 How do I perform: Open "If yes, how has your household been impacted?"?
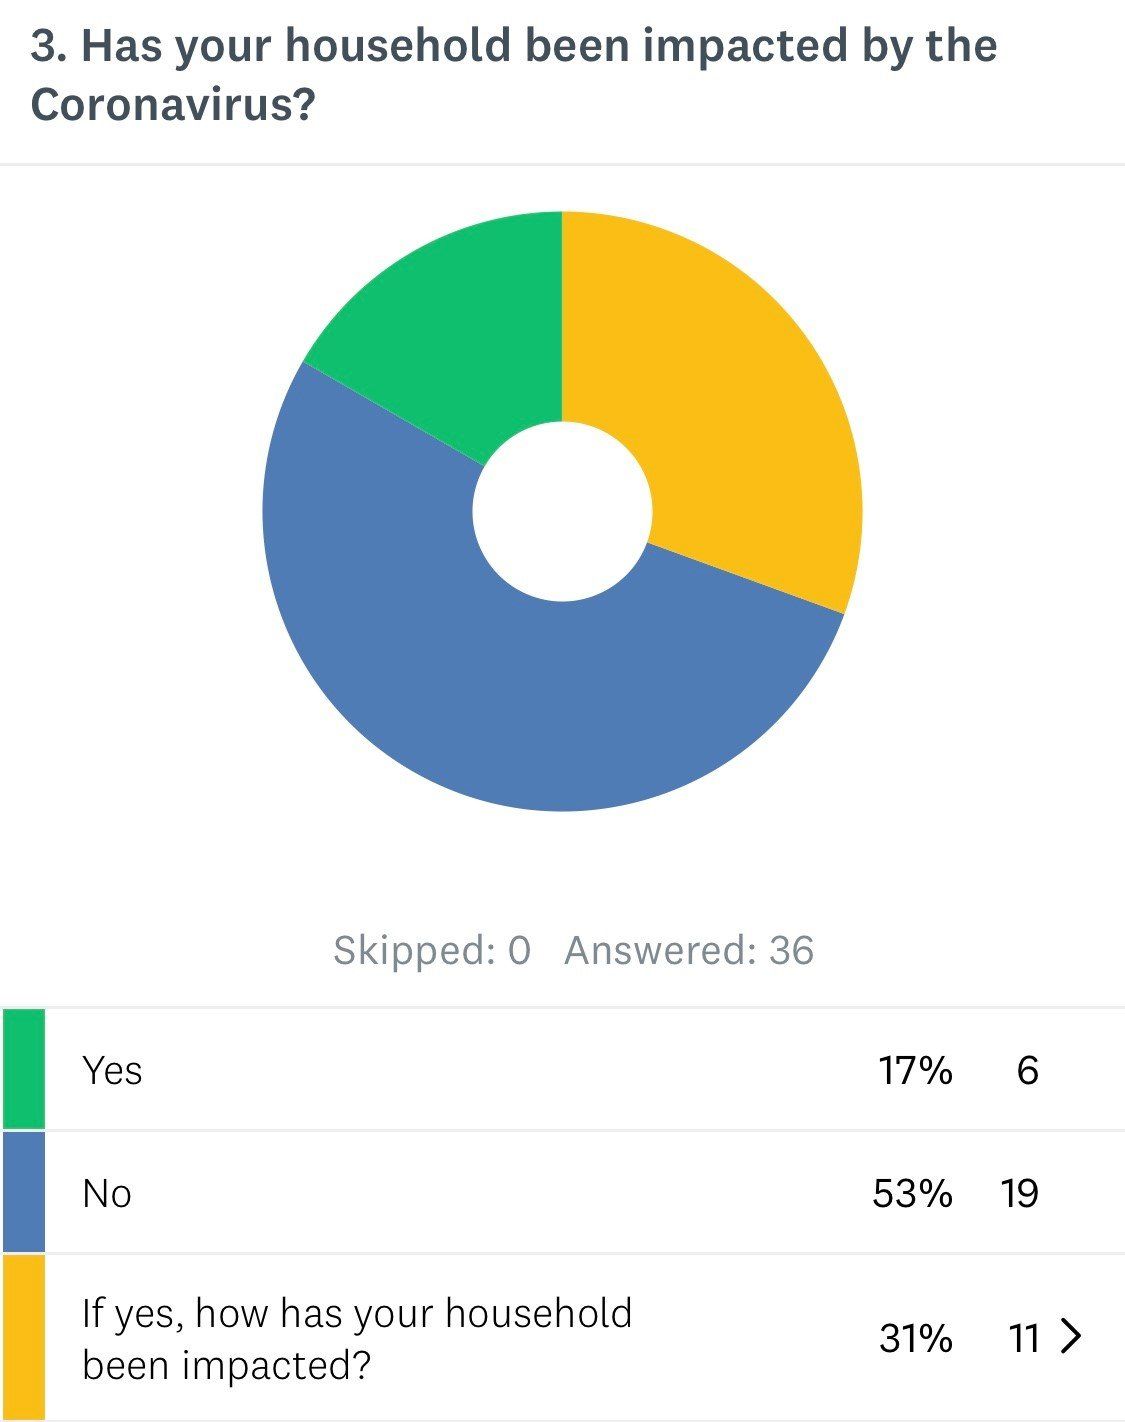click(x=356, y=1338)
